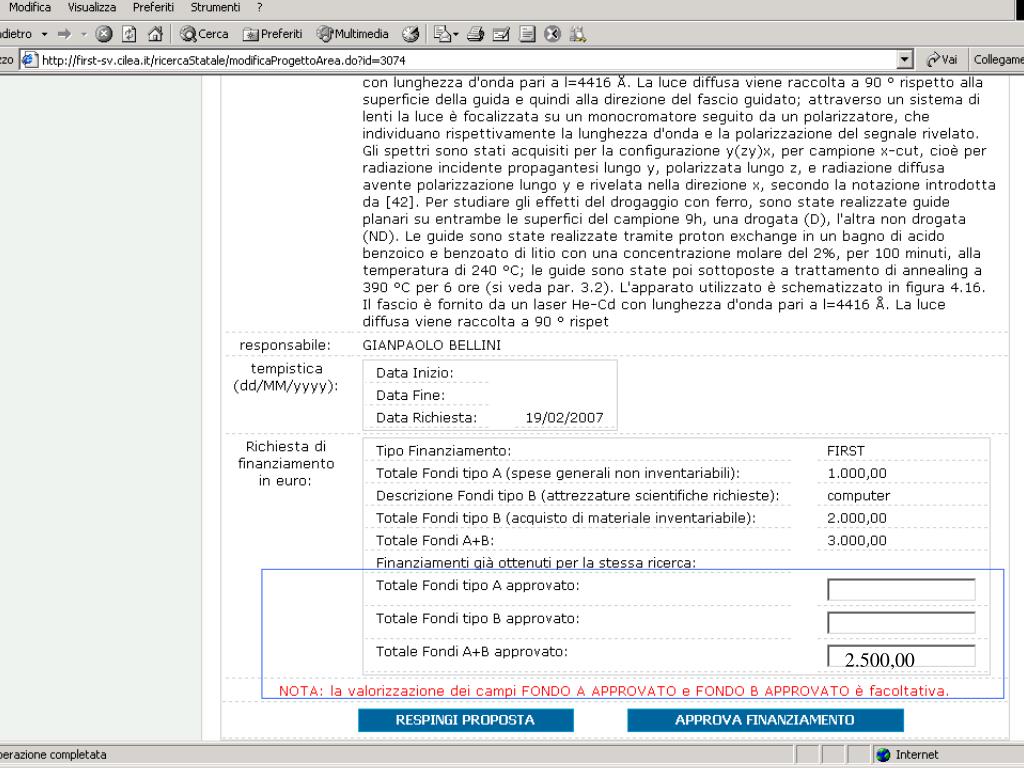Viewport: 1024px width, 768px height.
Task: Open the forward button history dropdown arrow
Action: pyautogui.click(x=84, y=34)
